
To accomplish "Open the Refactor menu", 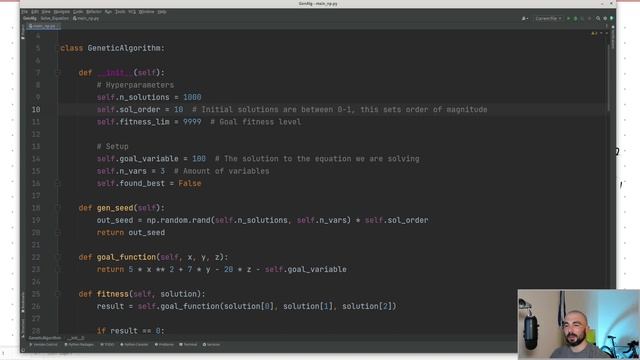I will point(93,12).
